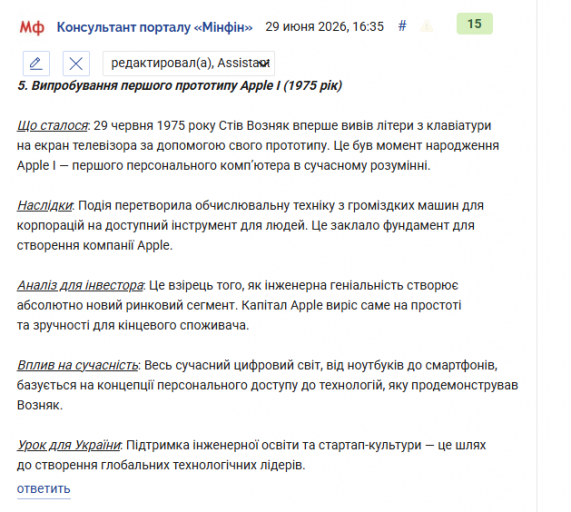Click the Мінфін 'Мф' avatar logo
The image size is (571, 512).
(x=32, y=27)
